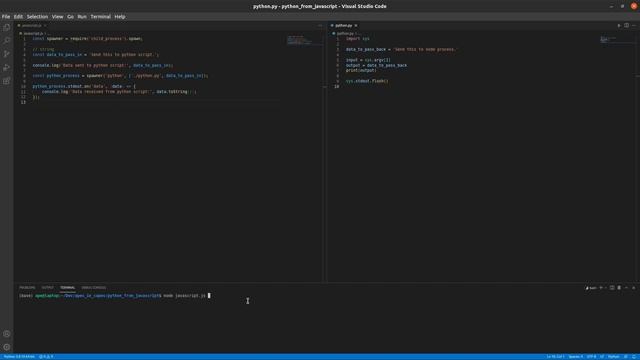Switch to the Debug Console panel tab
This screenshot has height=360, width=640.
click(93, 288)
